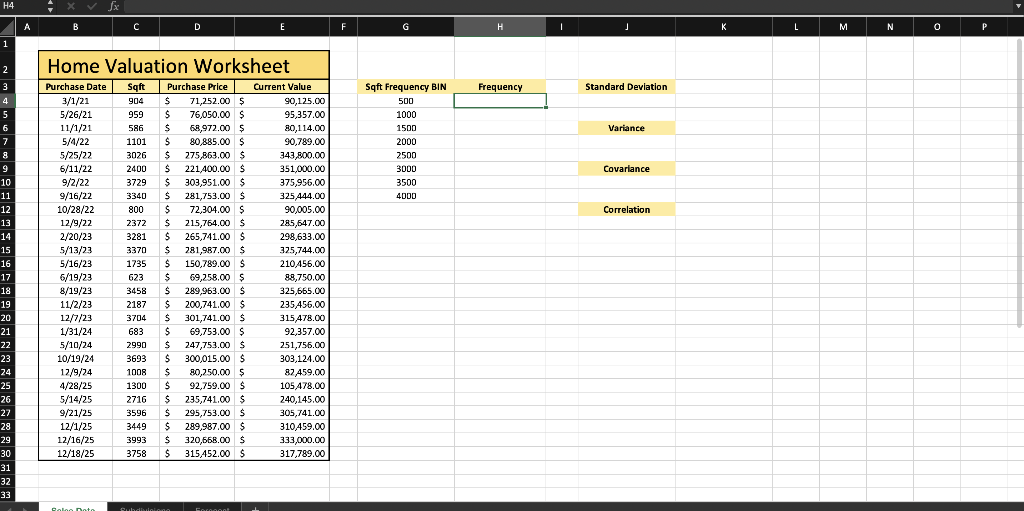
Task: Click the Standard Deviation label cell
Action: tap(627, 87)
